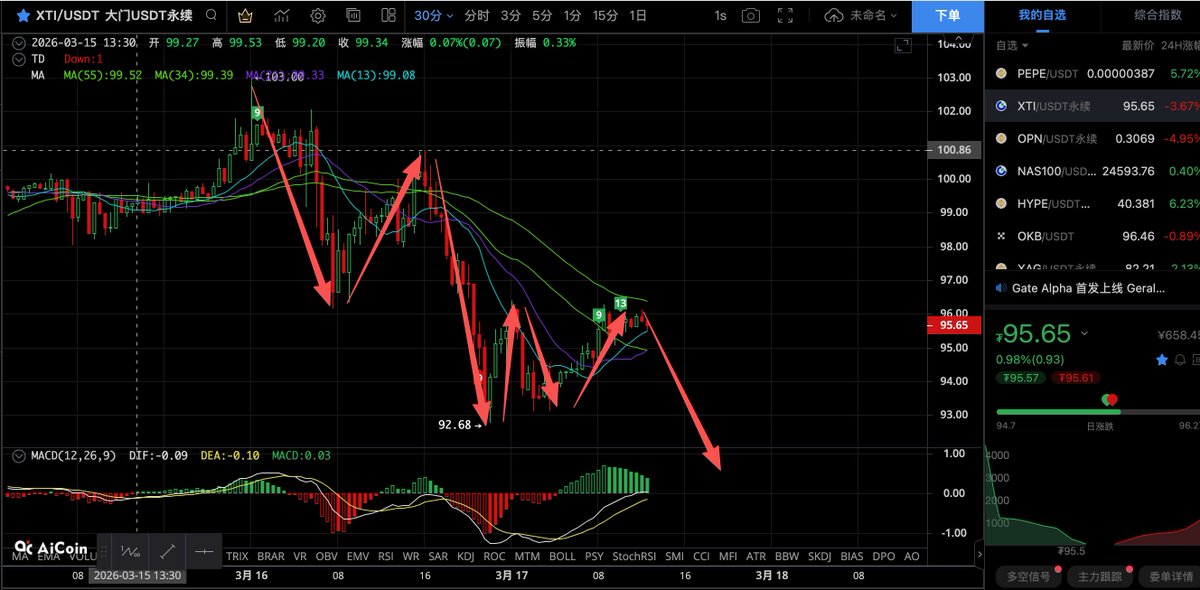Click the OKB exchange icon

[x=1003, y=236]
